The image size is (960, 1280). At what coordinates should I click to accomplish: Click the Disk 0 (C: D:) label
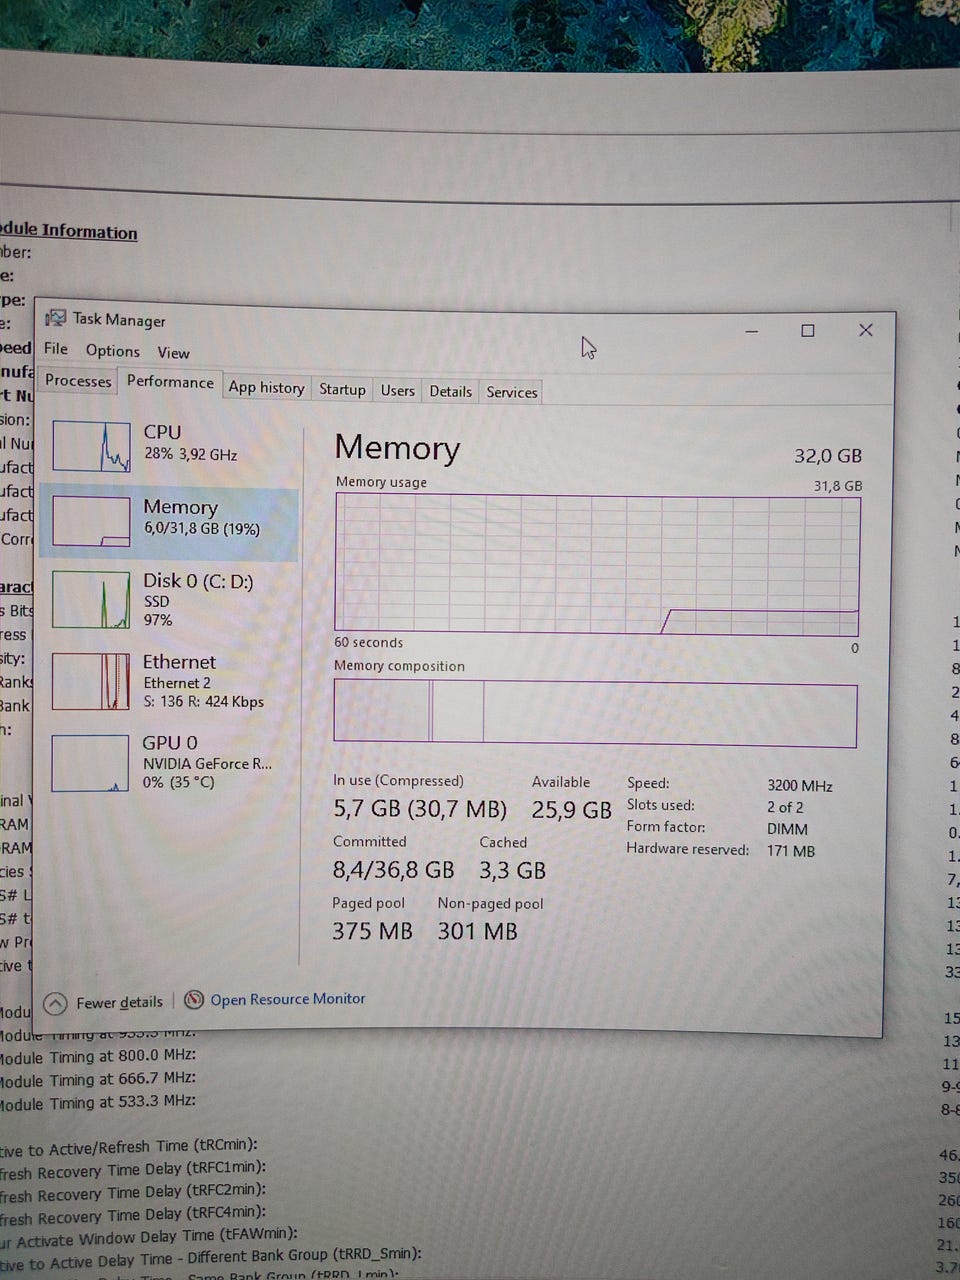(198, 581)
